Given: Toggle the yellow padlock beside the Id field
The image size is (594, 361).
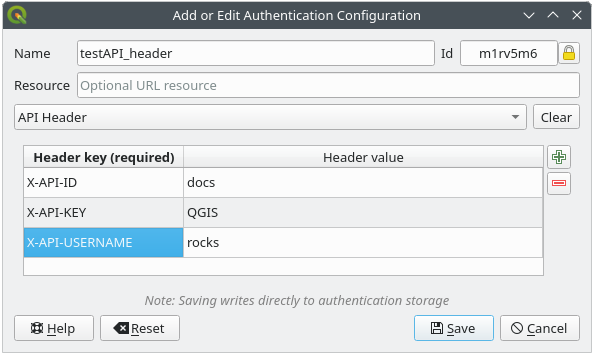Looking at the screenshot, I should click(x=569, y=53).
